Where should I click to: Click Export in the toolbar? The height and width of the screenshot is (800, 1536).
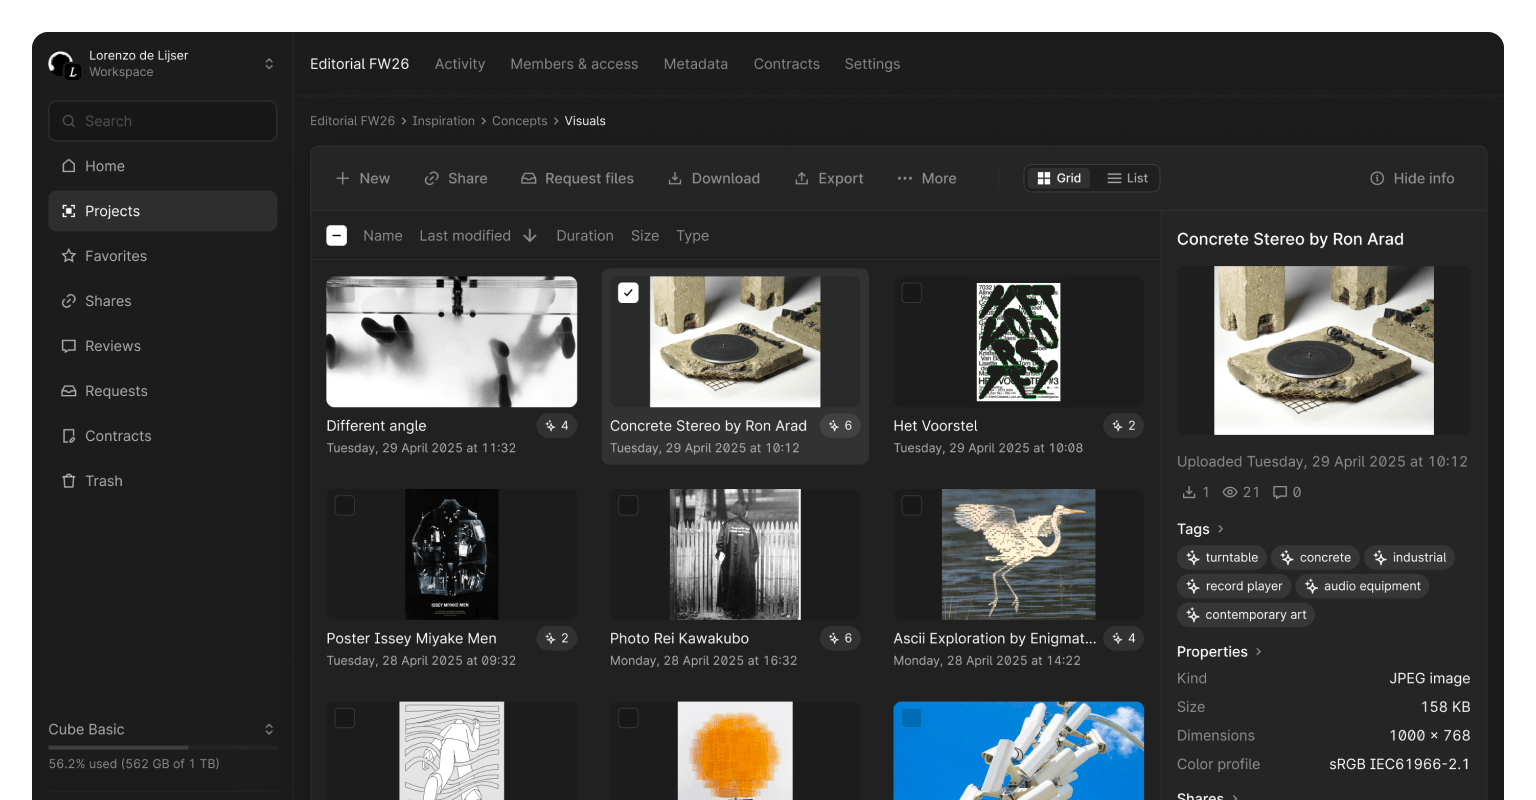pyautogui.click(x=829, y=178)
